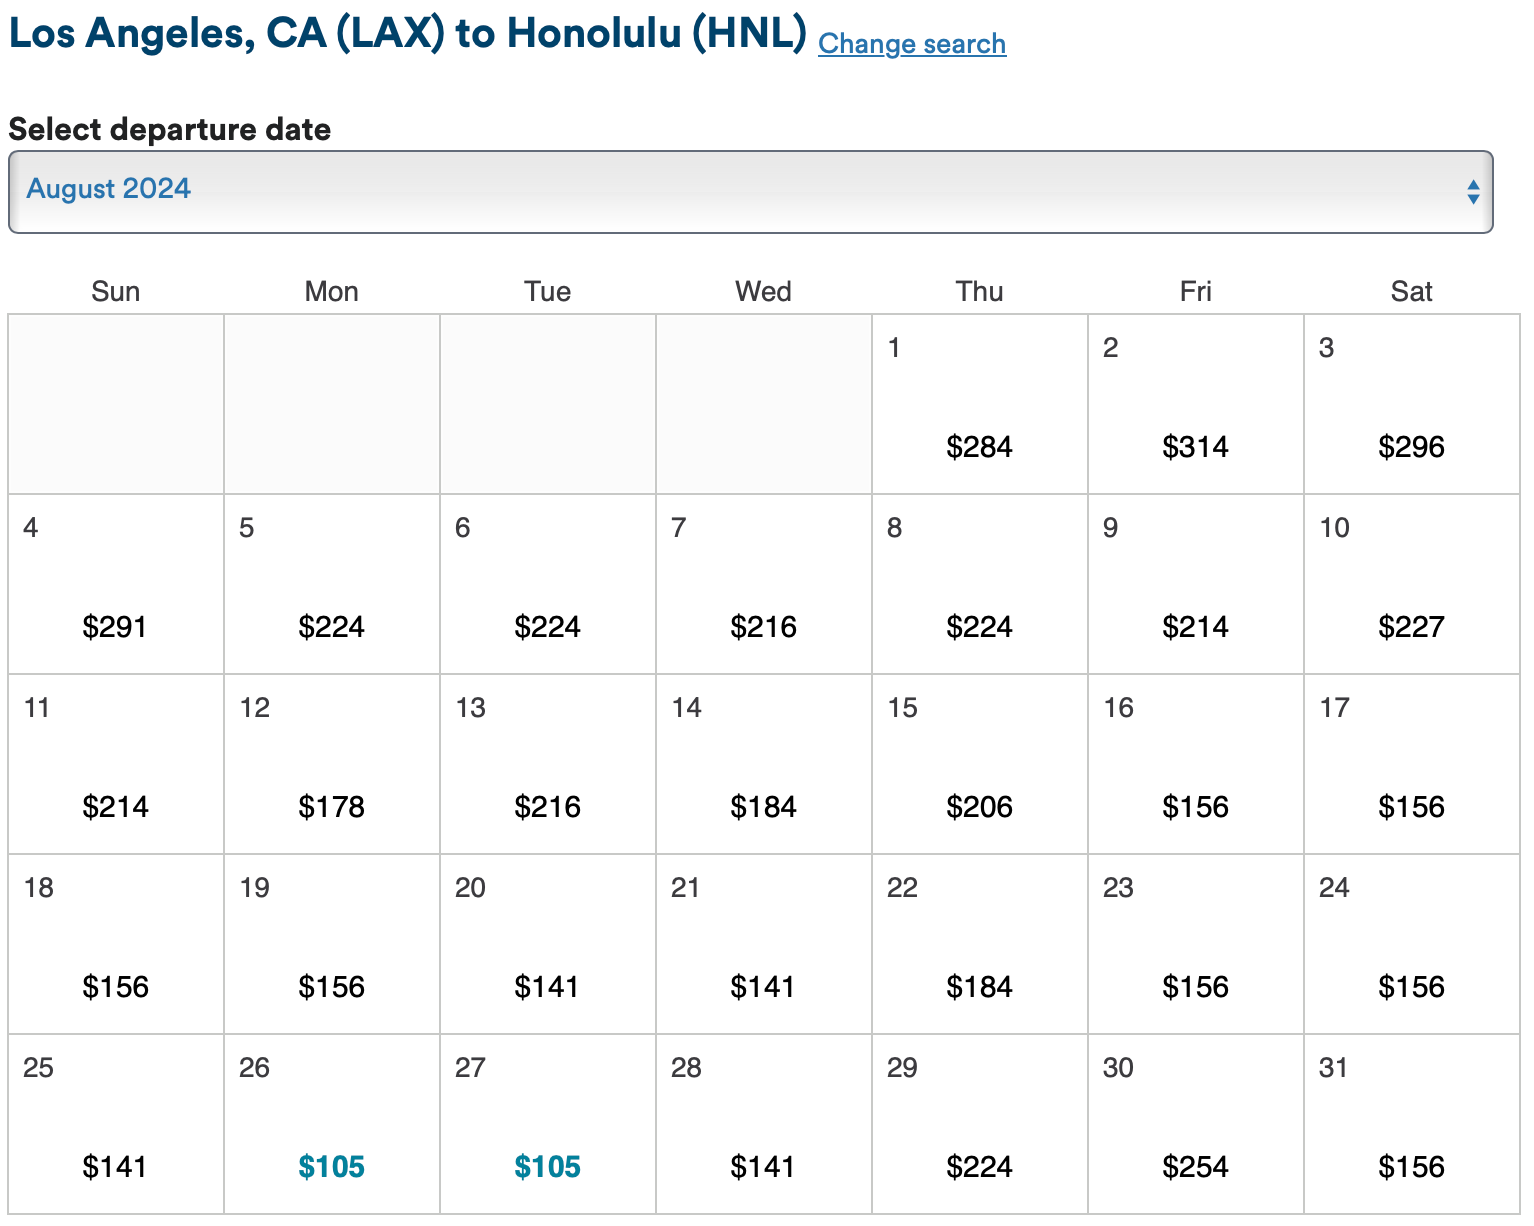
Task: Pick August 3 departure at $296
Action: pyautogui.click(x=1411, y=446)
